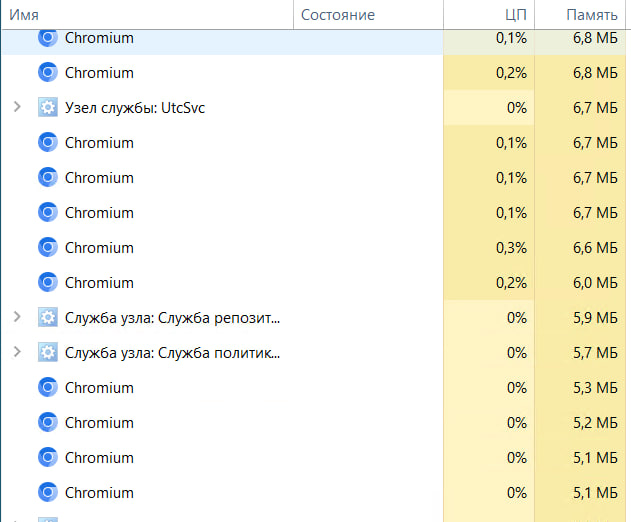Click the Chromium icon in the 5,2 МБ row
Image resolution: width=631 pixels, height=522 pixels.
point(47,423)
